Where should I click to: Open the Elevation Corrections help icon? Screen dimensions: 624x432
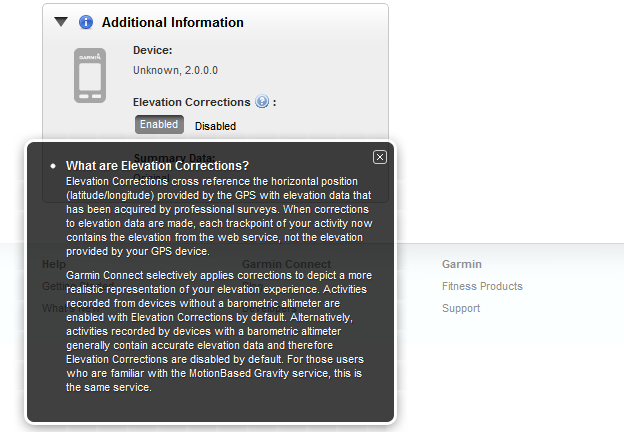pyautogui.click(x=262, y=101)
